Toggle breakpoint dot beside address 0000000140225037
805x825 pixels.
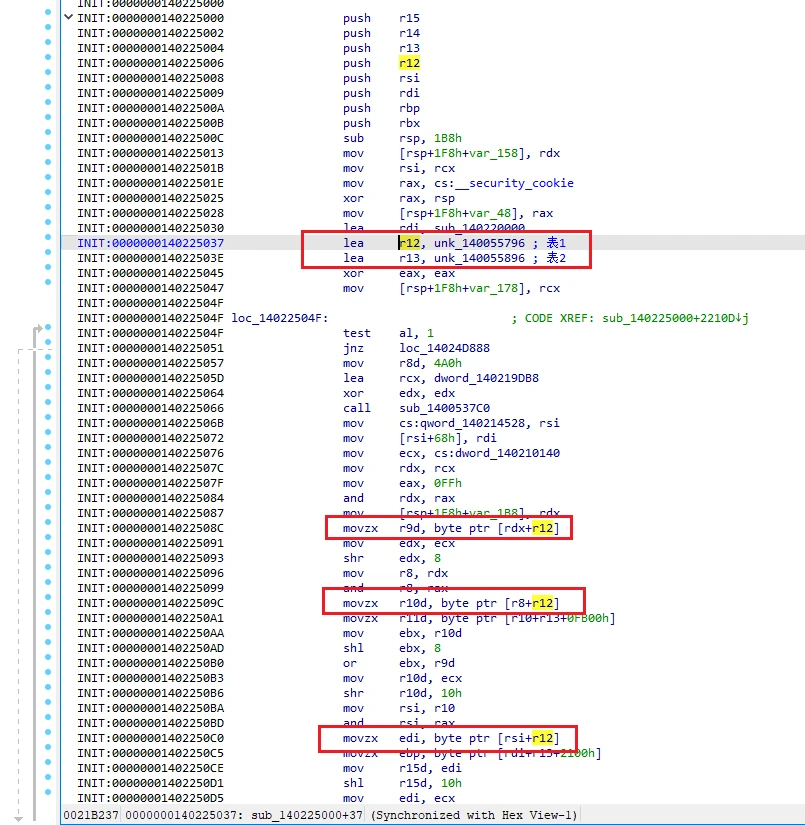point(48,237)
